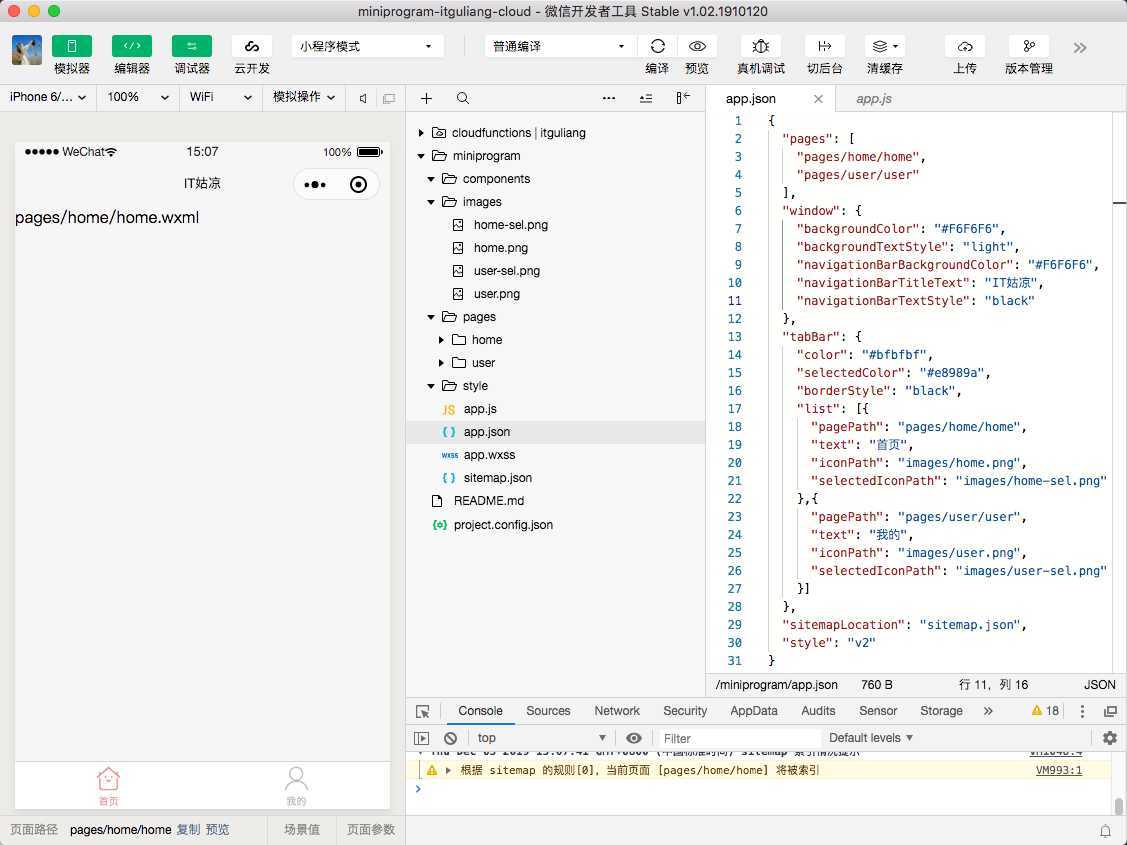1127x845 pixels.
Task: Select device model iPhone 6 dropdown
Action: (47, 97)
